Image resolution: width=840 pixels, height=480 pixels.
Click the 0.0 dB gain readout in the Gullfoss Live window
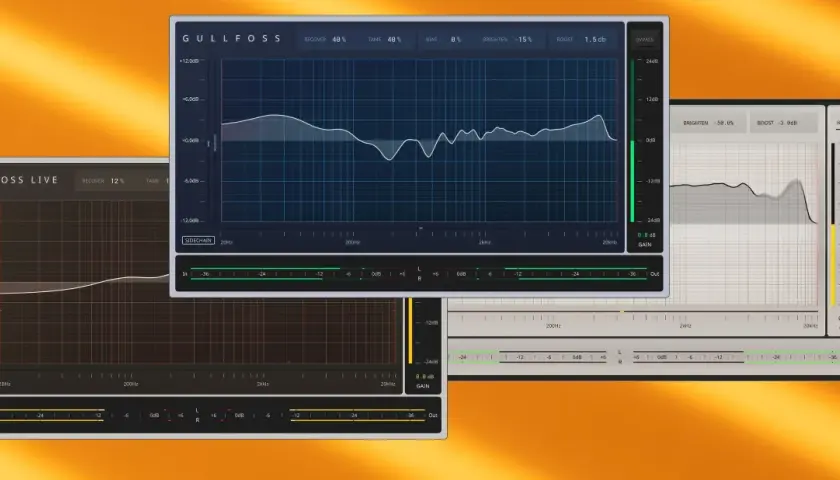pos(423,377)
